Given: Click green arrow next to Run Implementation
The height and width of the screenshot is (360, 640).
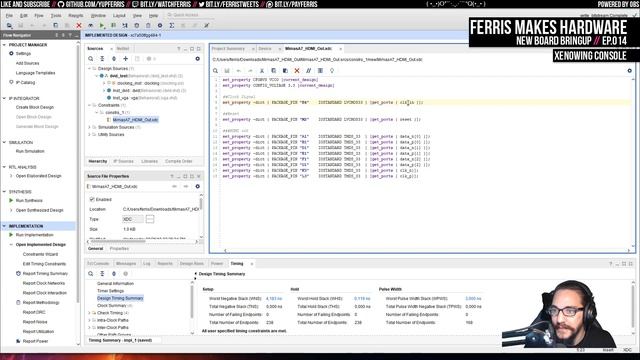Looking at the screenshot, I should [x=11, y=235].
